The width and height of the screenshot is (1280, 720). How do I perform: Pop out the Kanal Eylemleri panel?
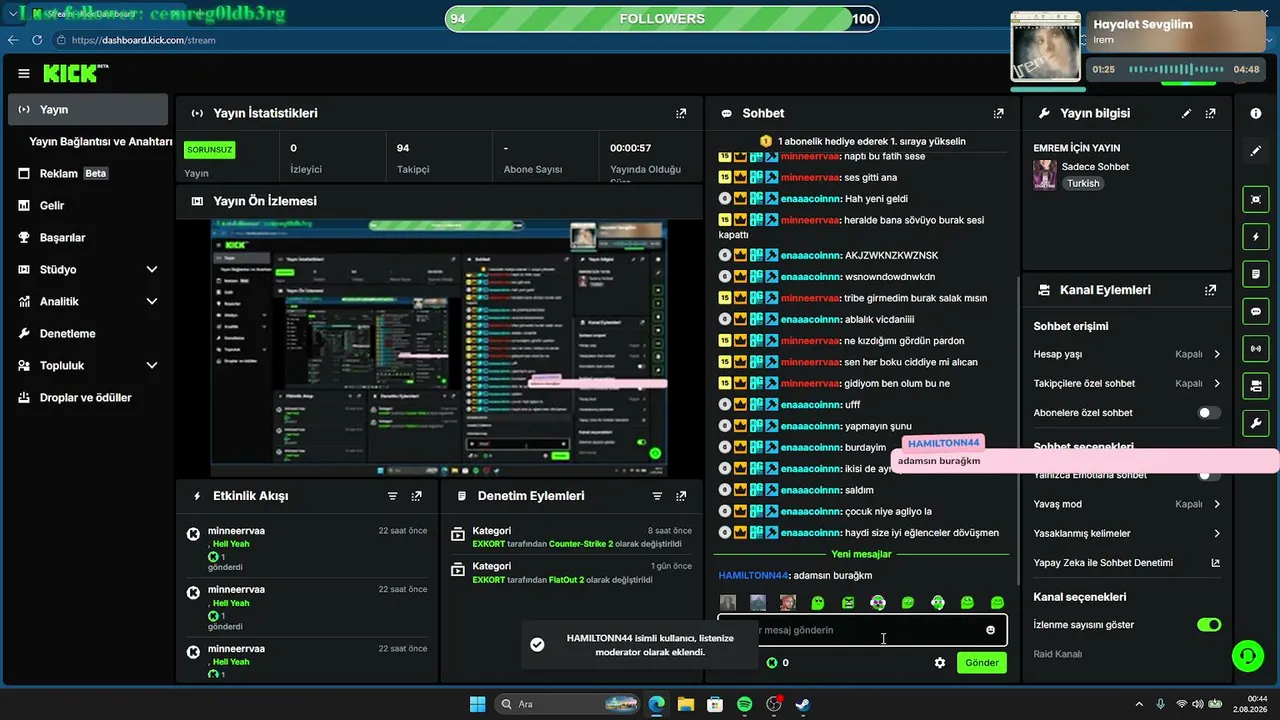1211,290
